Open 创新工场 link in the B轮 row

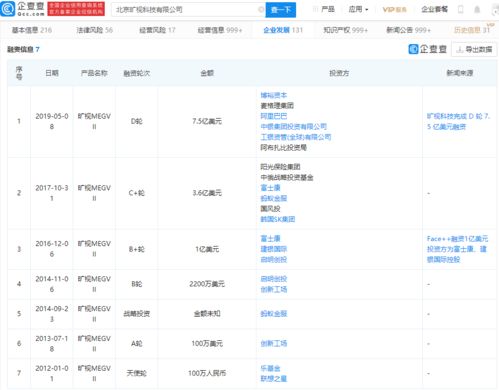[x=274, y=289]
